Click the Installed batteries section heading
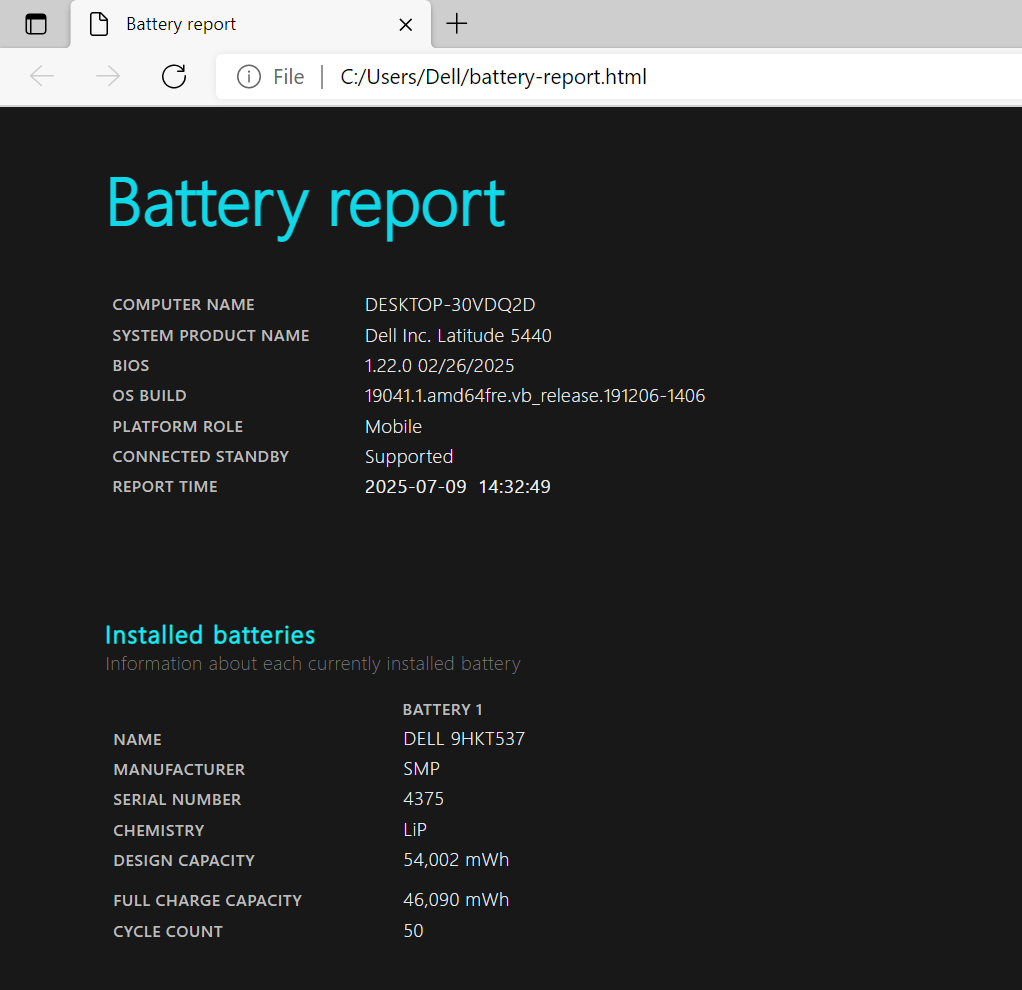Viewport: 1022px width, 990px height. [210, 635]
